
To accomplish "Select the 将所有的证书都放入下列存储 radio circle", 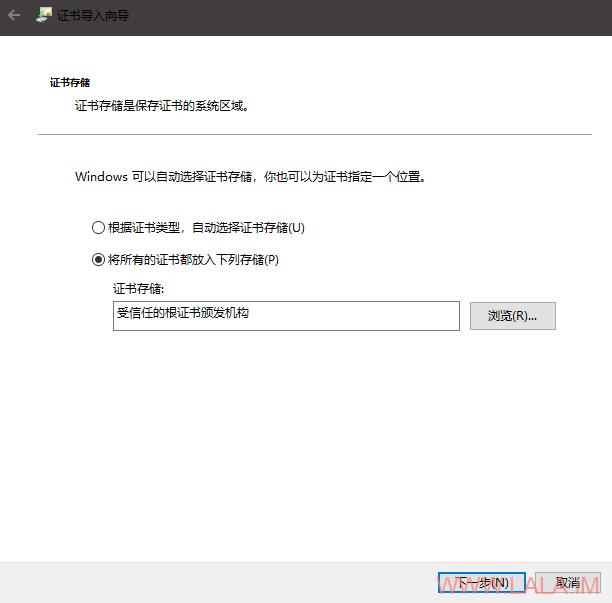I will coord(98,260).
